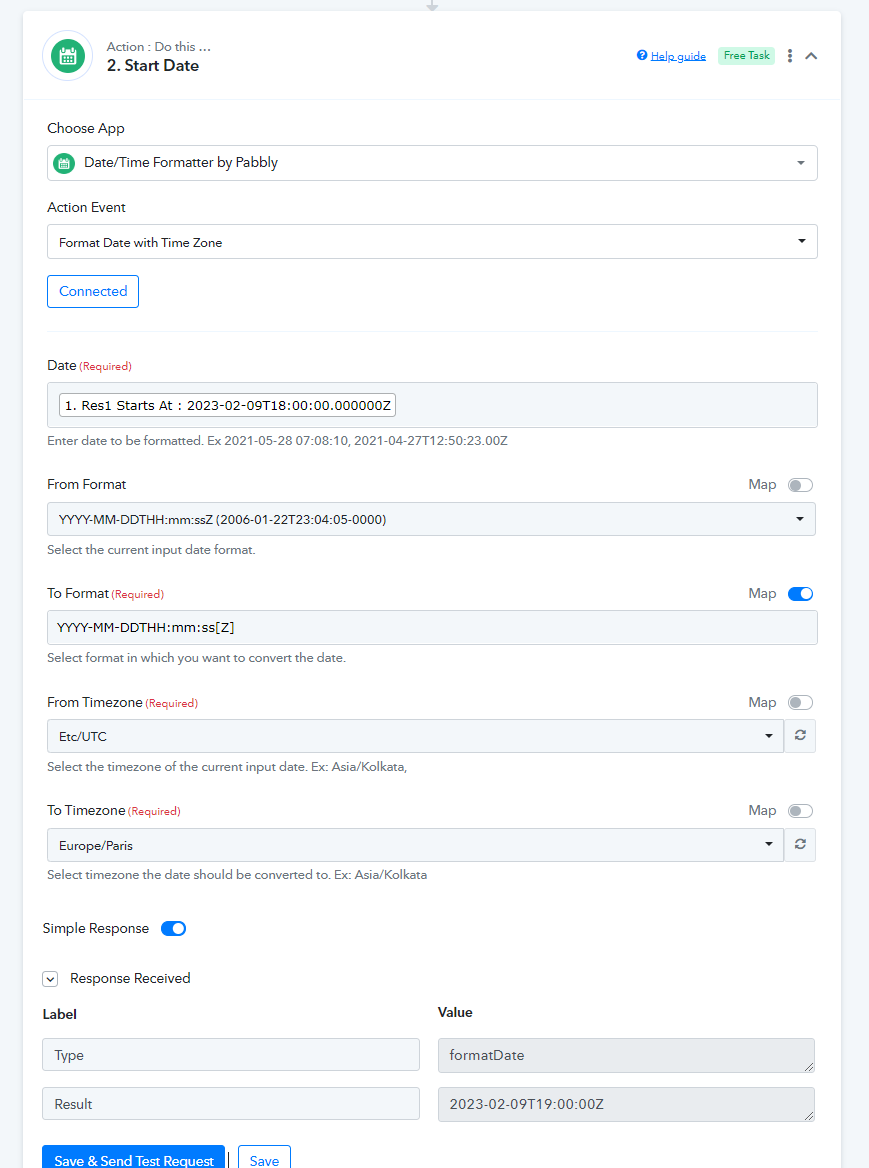Viewport: 869px width, 1168px height.
Task: Open the Help guide link
Action: (x=678, y=56)
